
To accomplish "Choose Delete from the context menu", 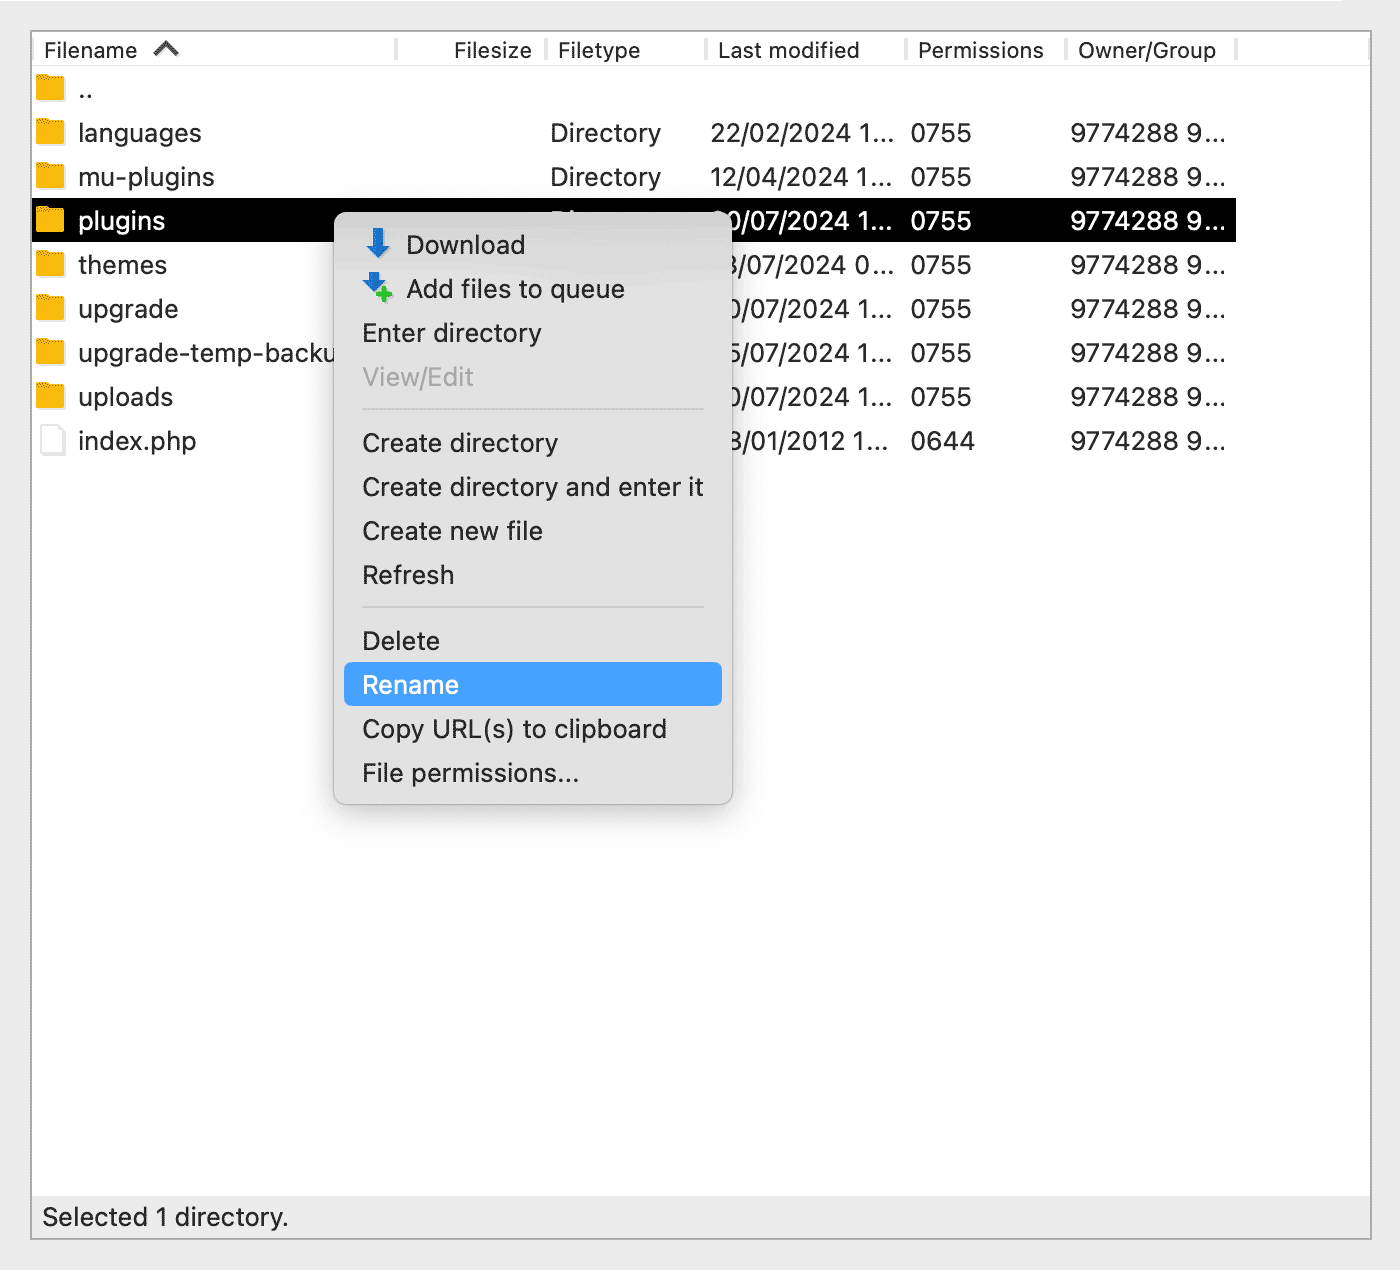I will [533, 640].
